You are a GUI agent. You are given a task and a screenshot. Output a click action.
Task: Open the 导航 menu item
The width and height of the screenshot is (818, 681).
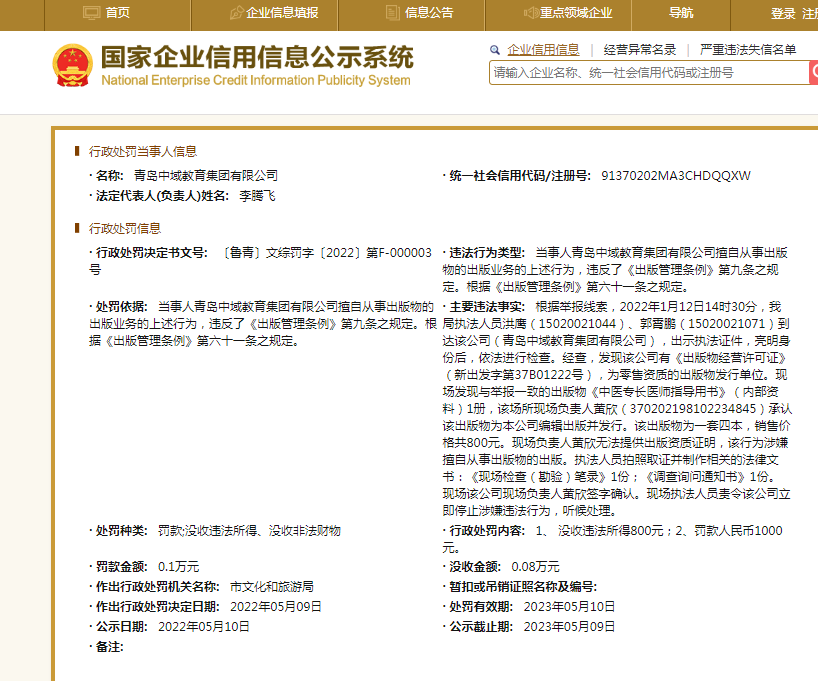pyautogui.click(x=681, y=13)
